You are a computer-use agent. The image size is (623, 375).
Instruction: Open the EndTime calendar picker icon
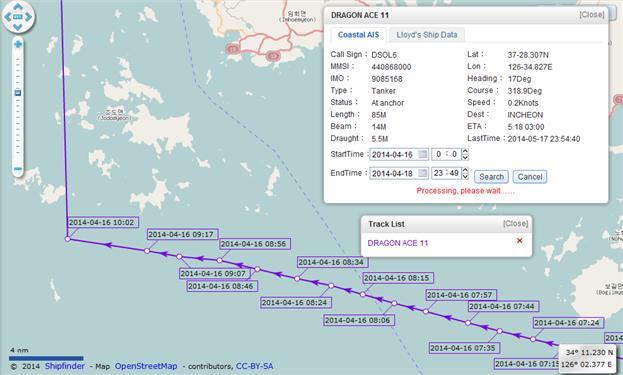(x=423, y=173)
